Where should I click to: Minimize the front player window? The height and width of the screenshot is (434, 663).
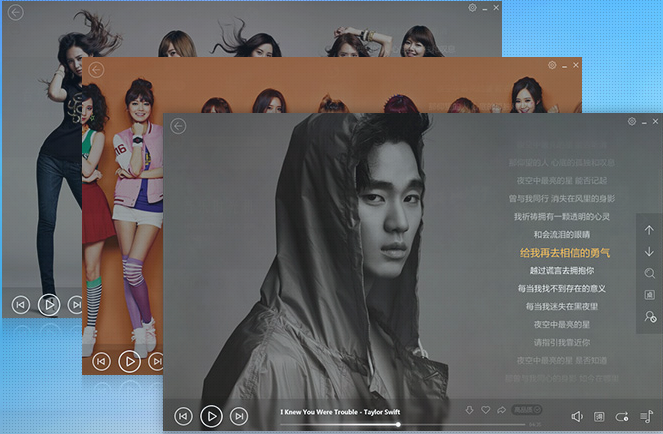[644, 123]
